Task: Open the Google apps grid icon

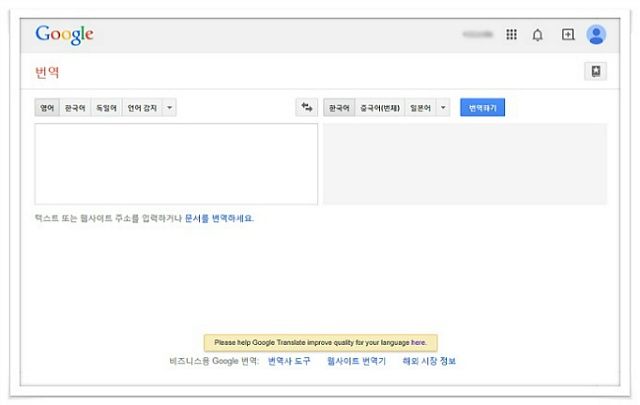Action: tap(511, 34)
